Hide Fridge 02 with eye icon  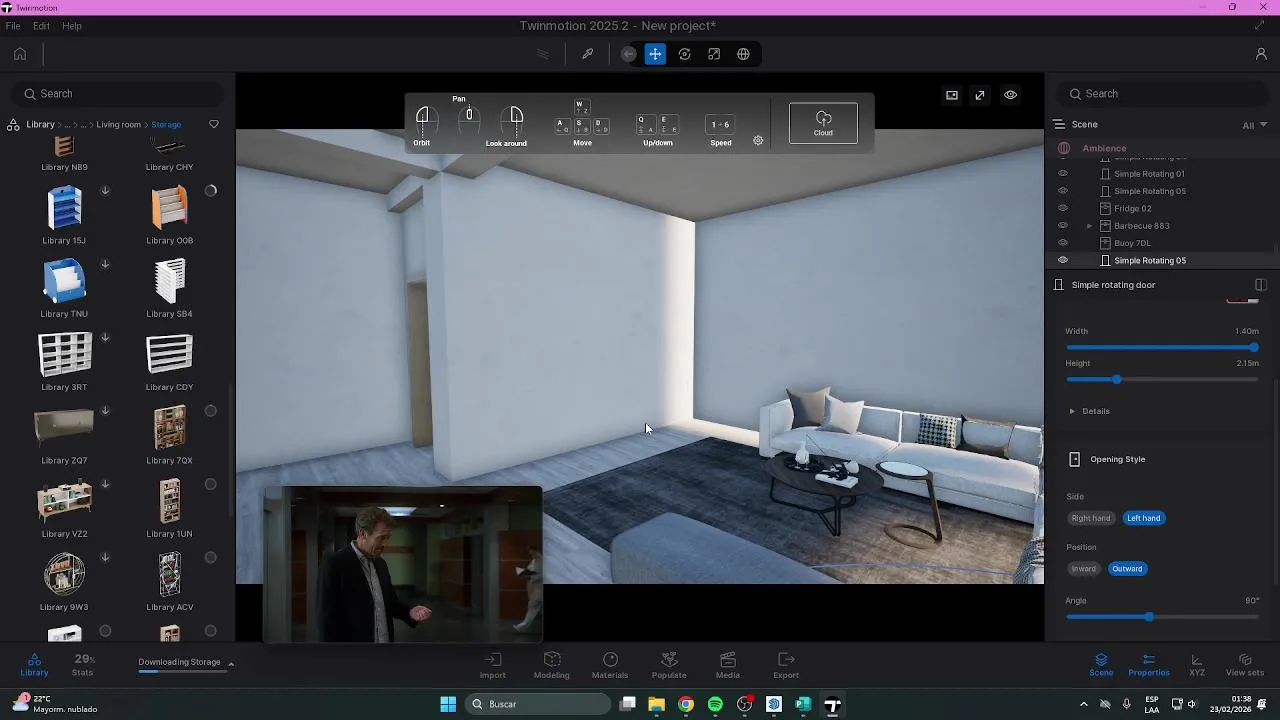coord(1063,208)
